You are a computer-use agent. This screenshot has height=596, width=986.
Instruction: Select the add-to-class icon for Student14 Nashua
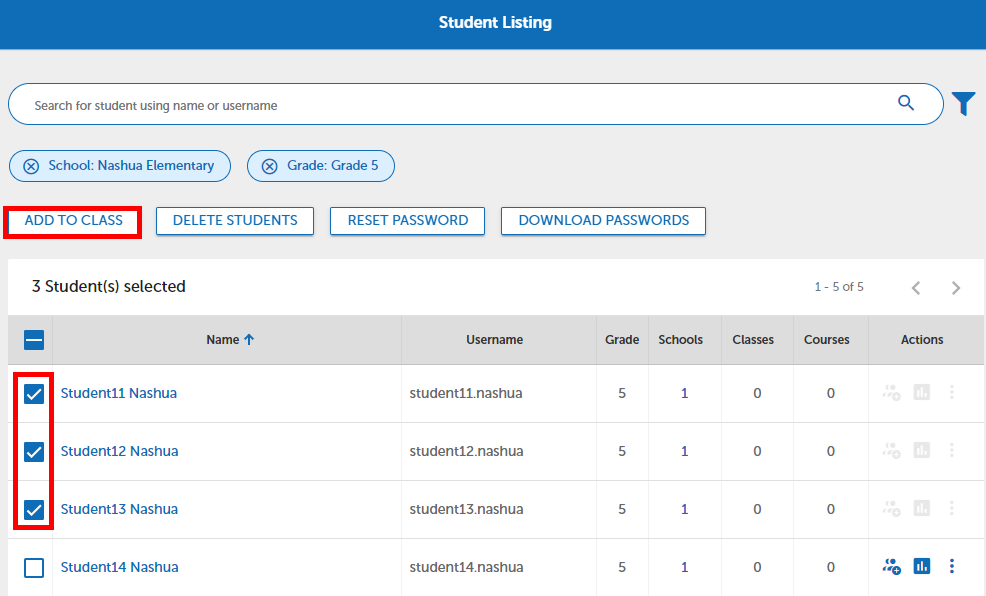pos(890,566)
